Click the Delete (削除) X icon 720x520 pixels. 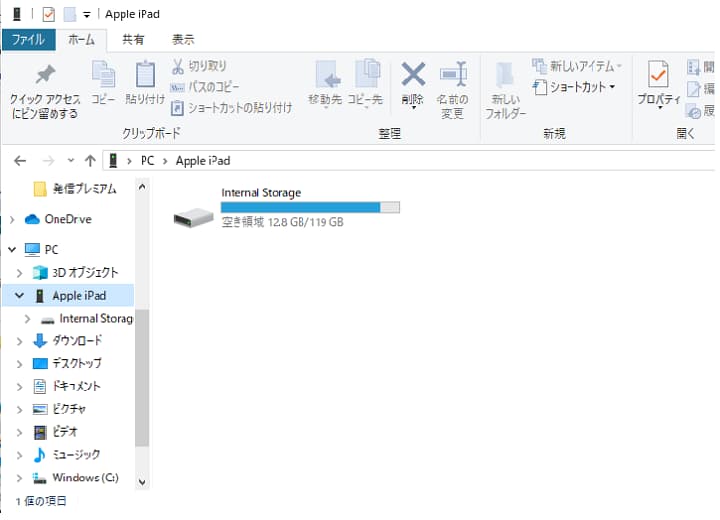[x=413, y=74]
